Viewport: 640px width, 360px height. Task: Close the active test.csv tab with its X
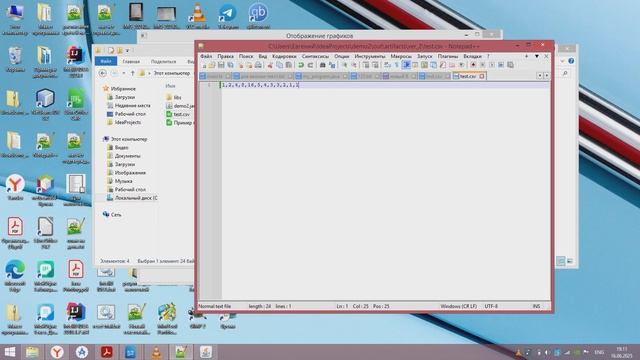(482, 76)
